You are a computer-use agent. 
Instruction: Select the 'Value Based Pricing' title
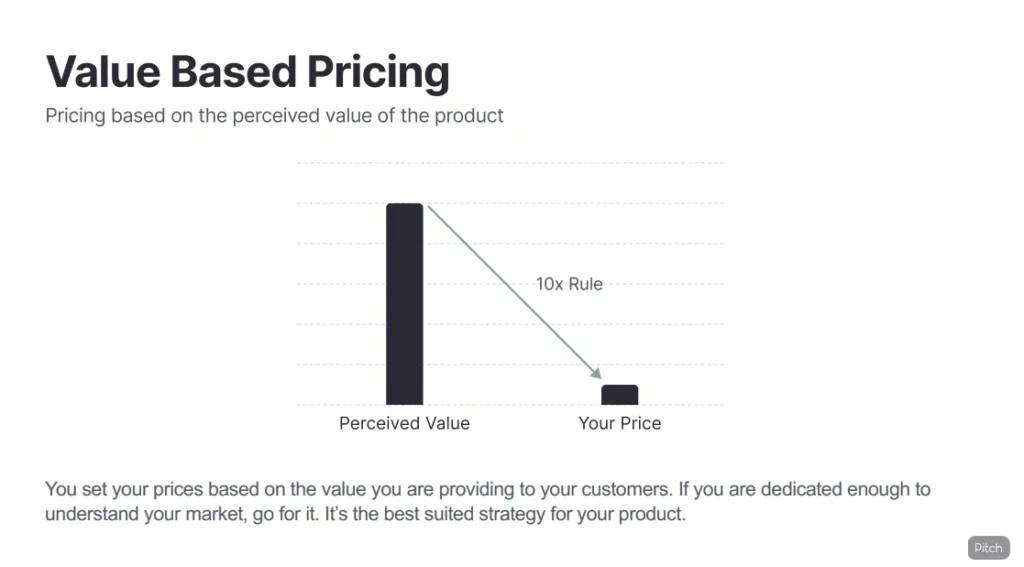(247, 72)
